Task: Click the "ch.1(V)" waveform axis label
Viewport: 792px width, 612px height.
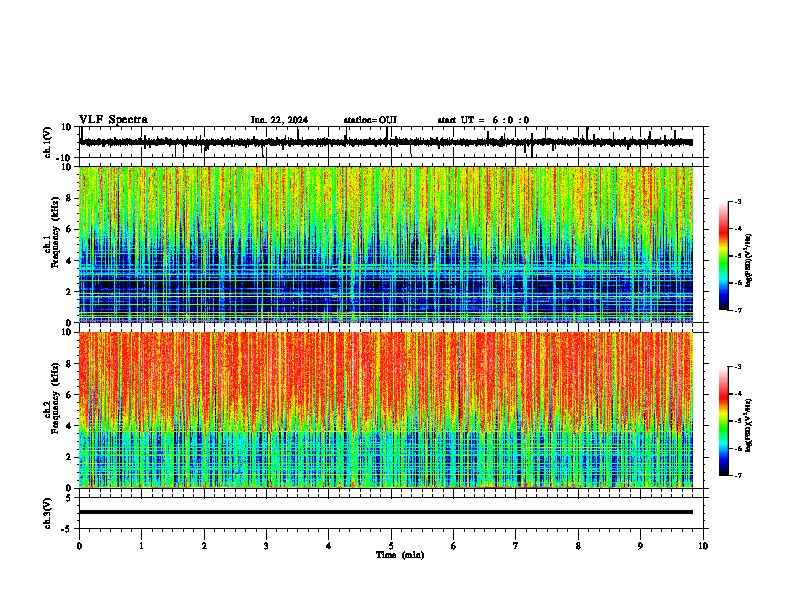Action: 48,142
